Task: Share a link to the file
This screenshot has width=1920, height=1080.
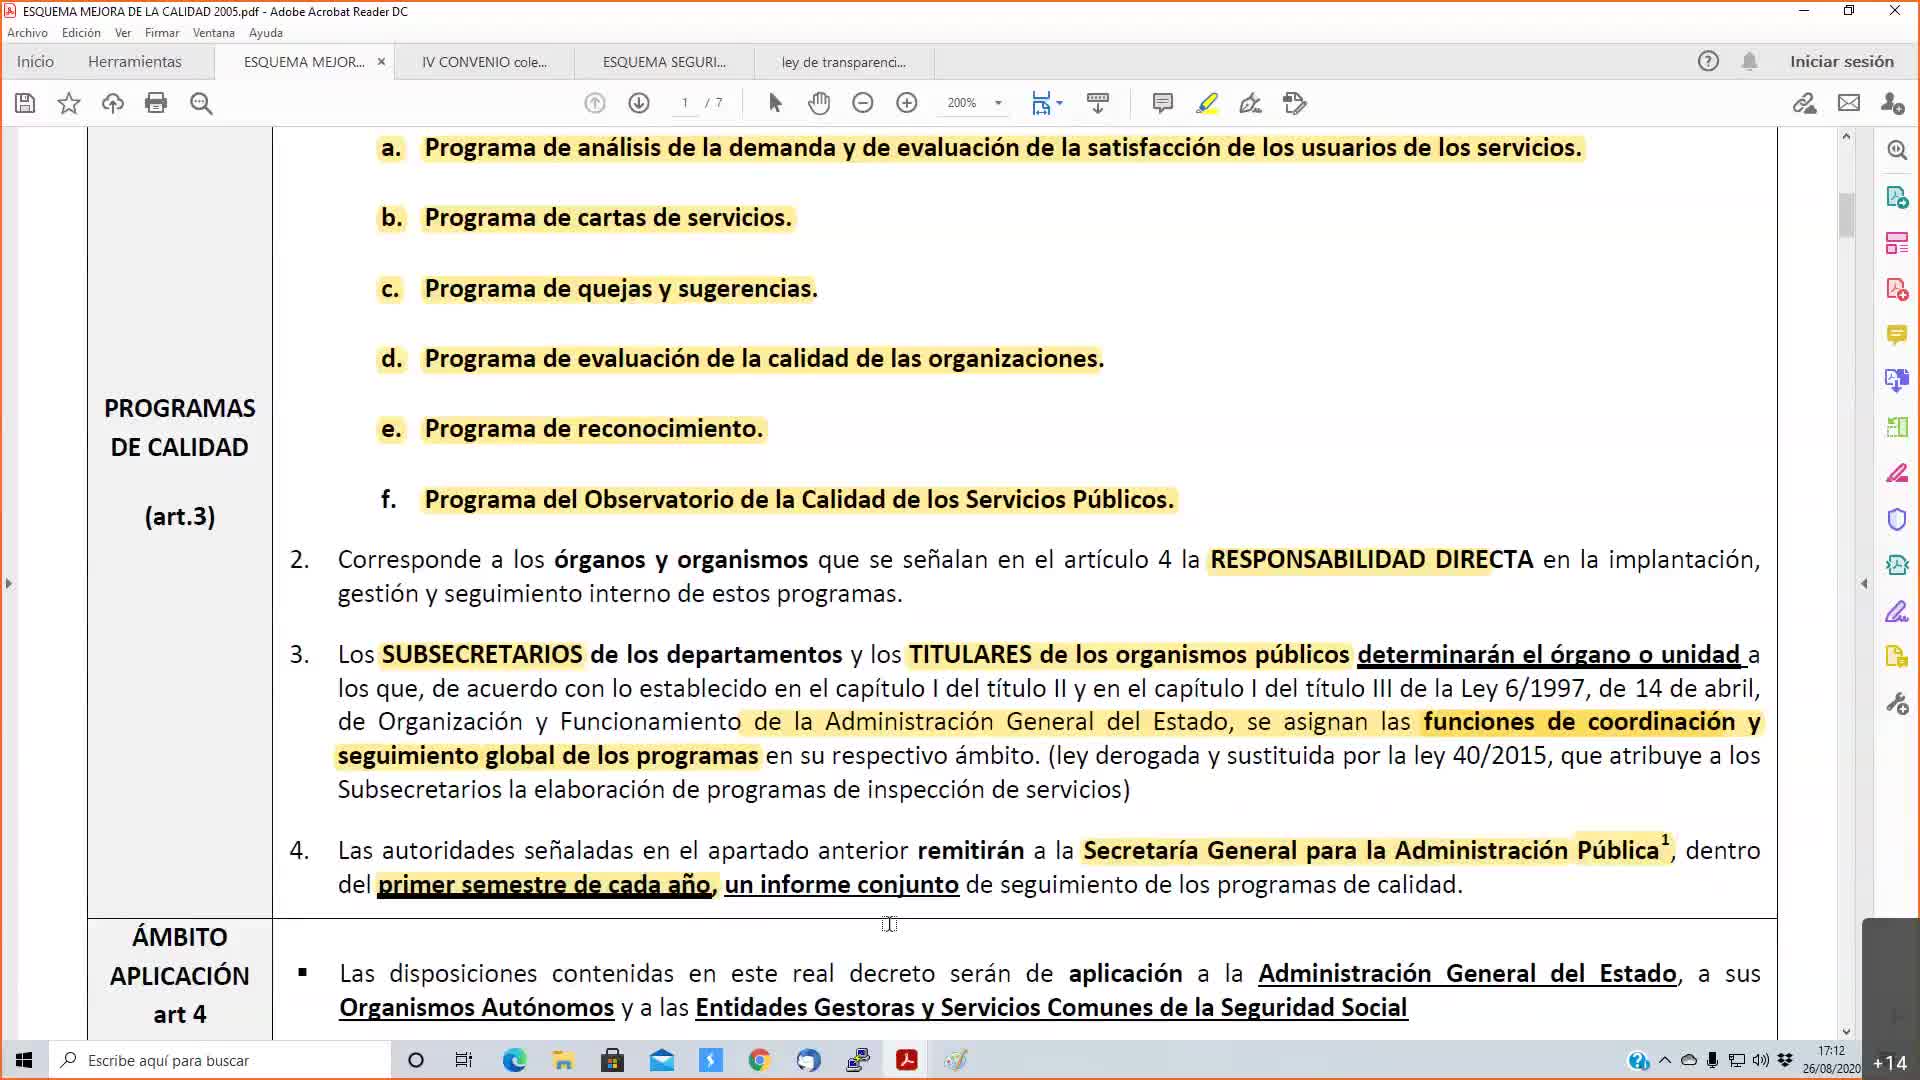Action: [x=1804, y=103]
